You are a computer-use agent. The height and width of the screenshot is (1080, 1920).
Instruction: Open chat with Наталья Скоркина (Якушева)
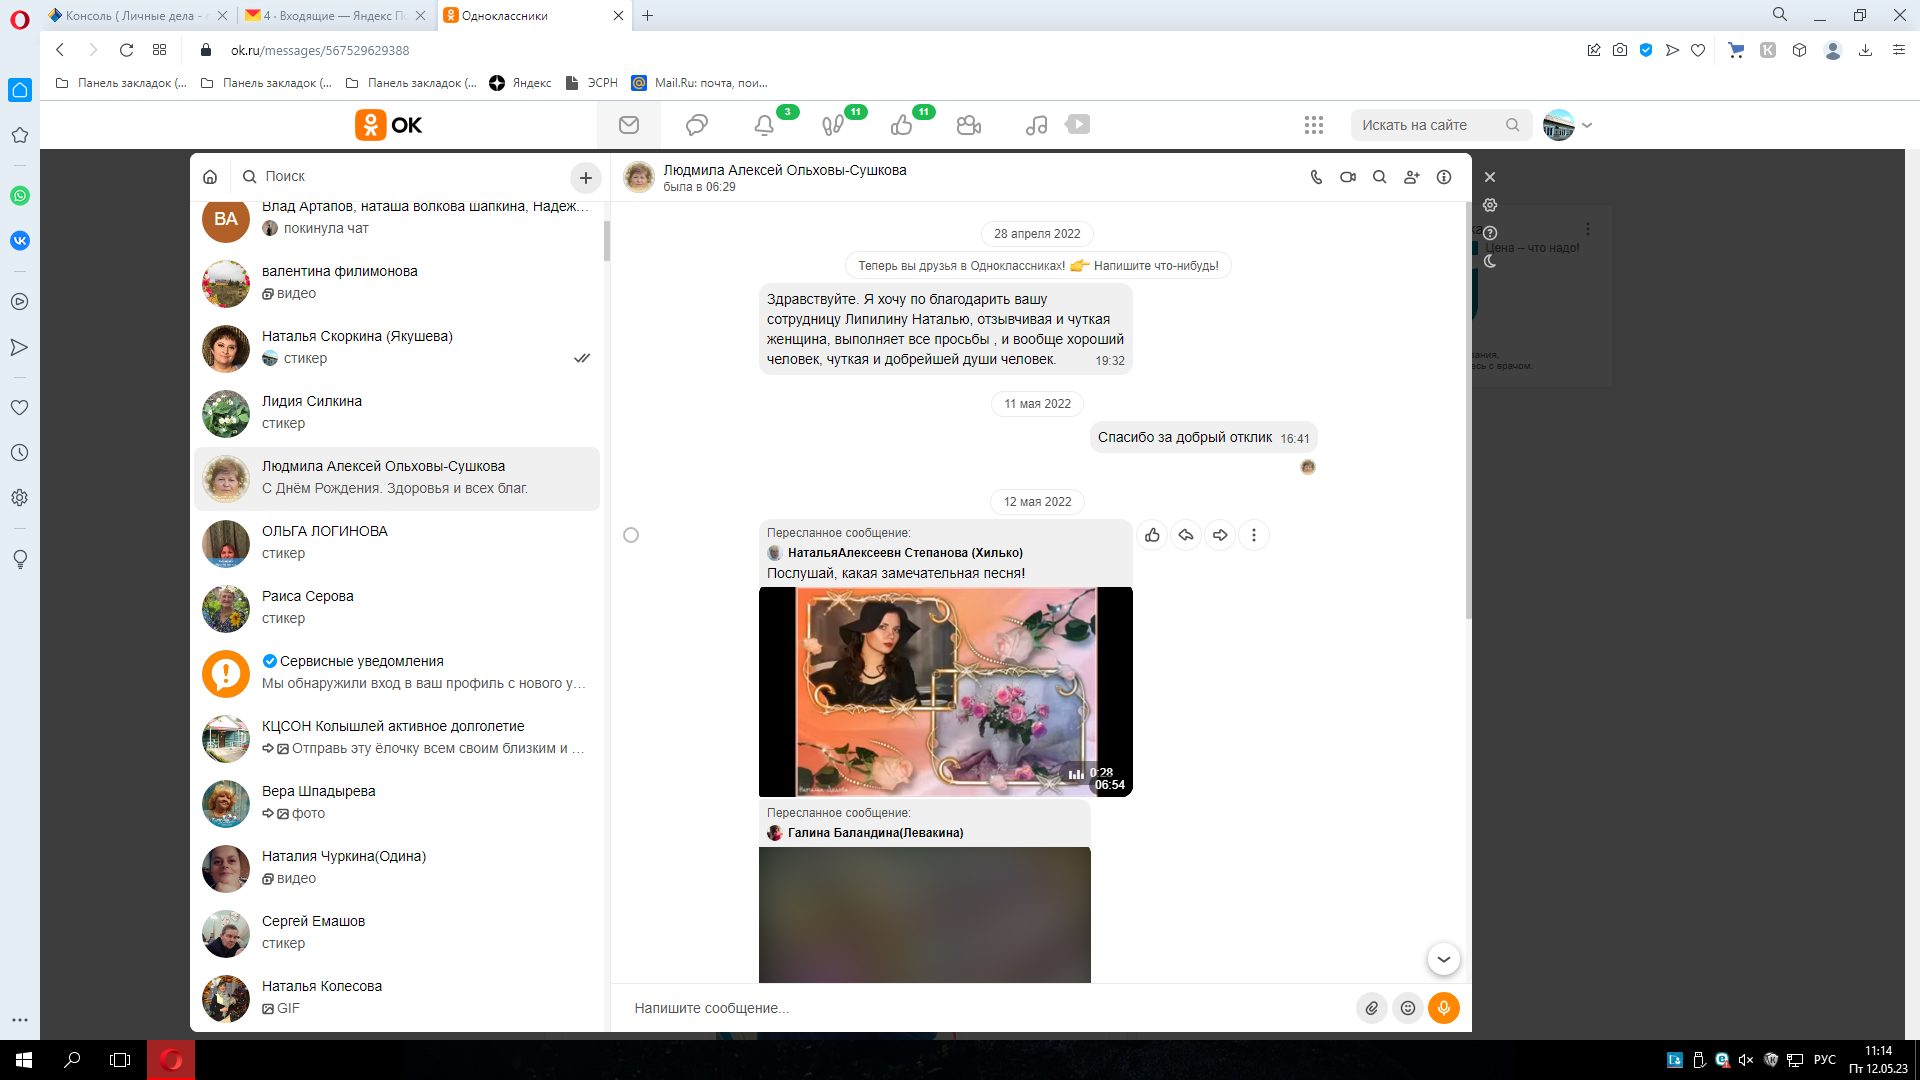click(x=397, y=348)
